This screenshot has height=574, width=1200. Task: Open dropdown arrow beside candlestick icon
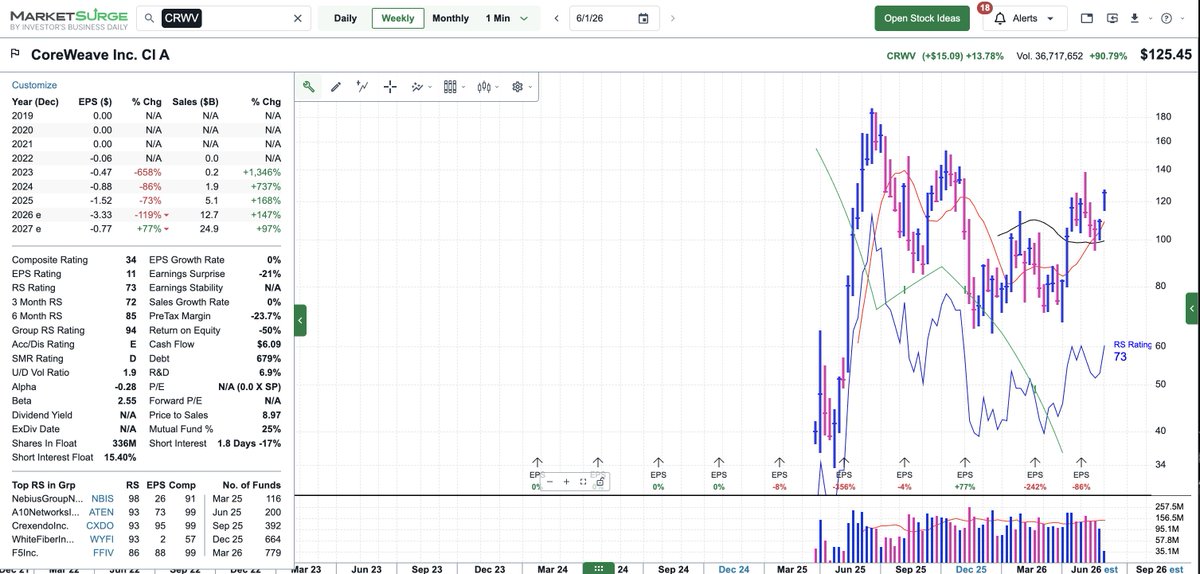point(498,88)
